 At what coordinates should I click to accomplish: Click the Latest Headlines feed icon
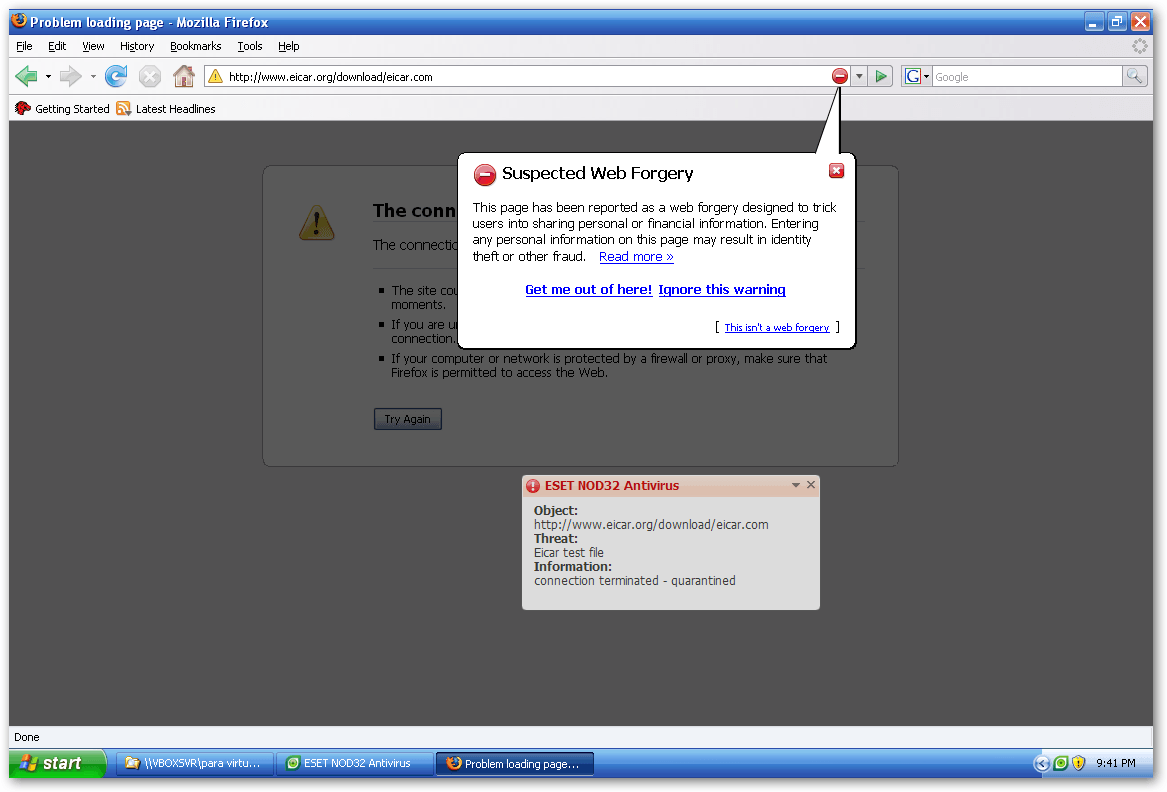click(124, 109)
